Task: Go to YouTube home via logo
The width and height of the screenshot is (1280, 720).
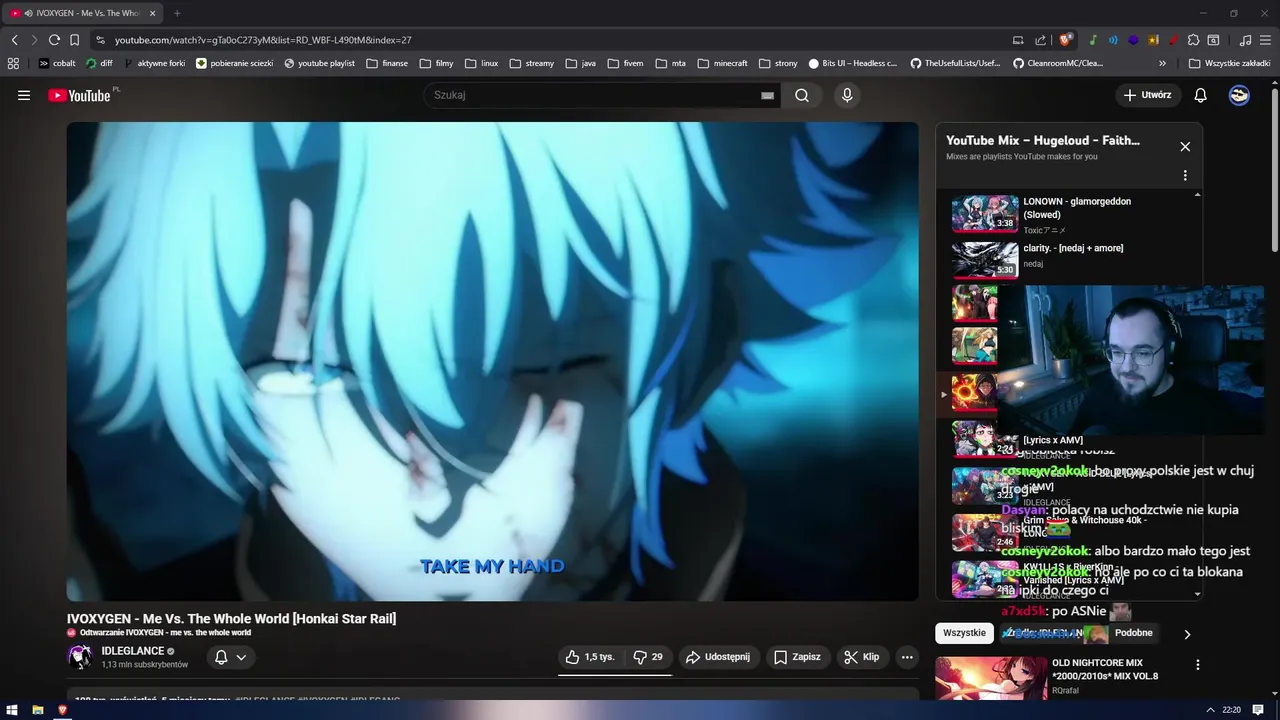Action: [80, 95]
